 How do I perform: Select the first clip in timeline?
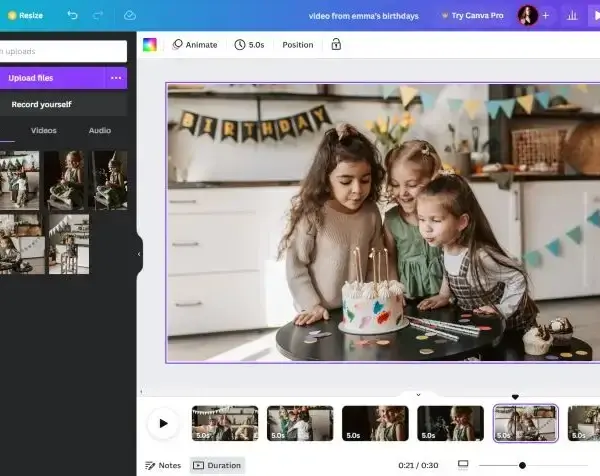pos(225,423)
